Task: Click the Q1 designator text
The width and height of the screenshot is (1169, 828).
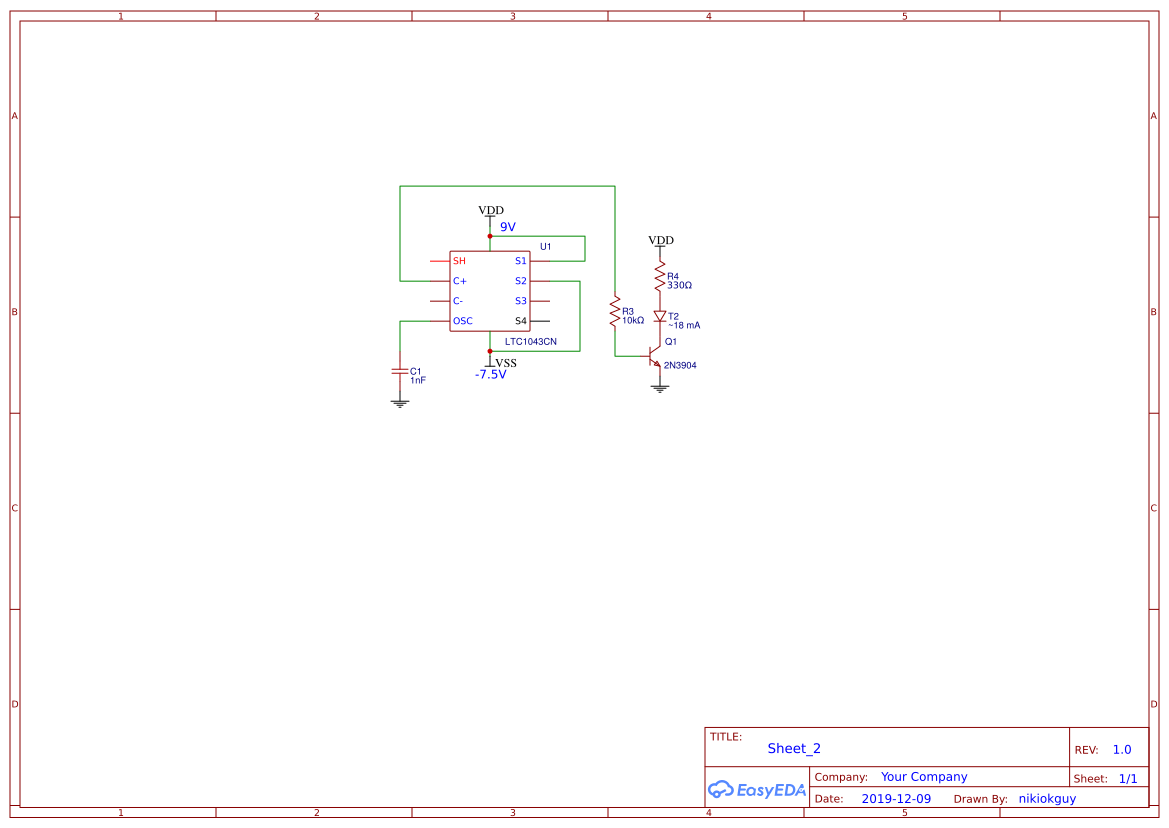Action: point(671,342)
